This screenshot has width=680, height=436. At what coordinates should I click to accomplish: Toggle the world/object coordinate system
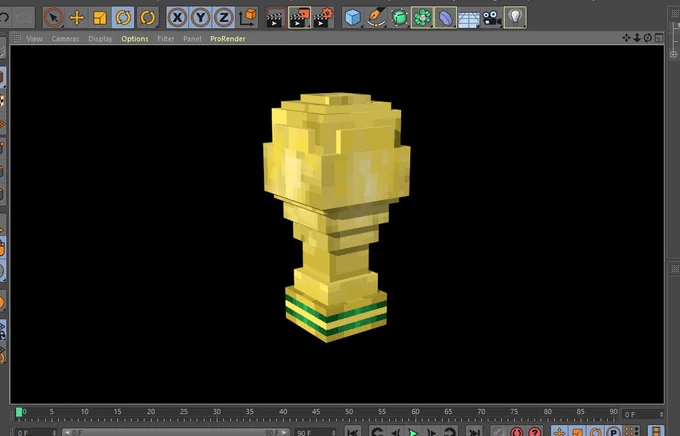click(247, 18)
